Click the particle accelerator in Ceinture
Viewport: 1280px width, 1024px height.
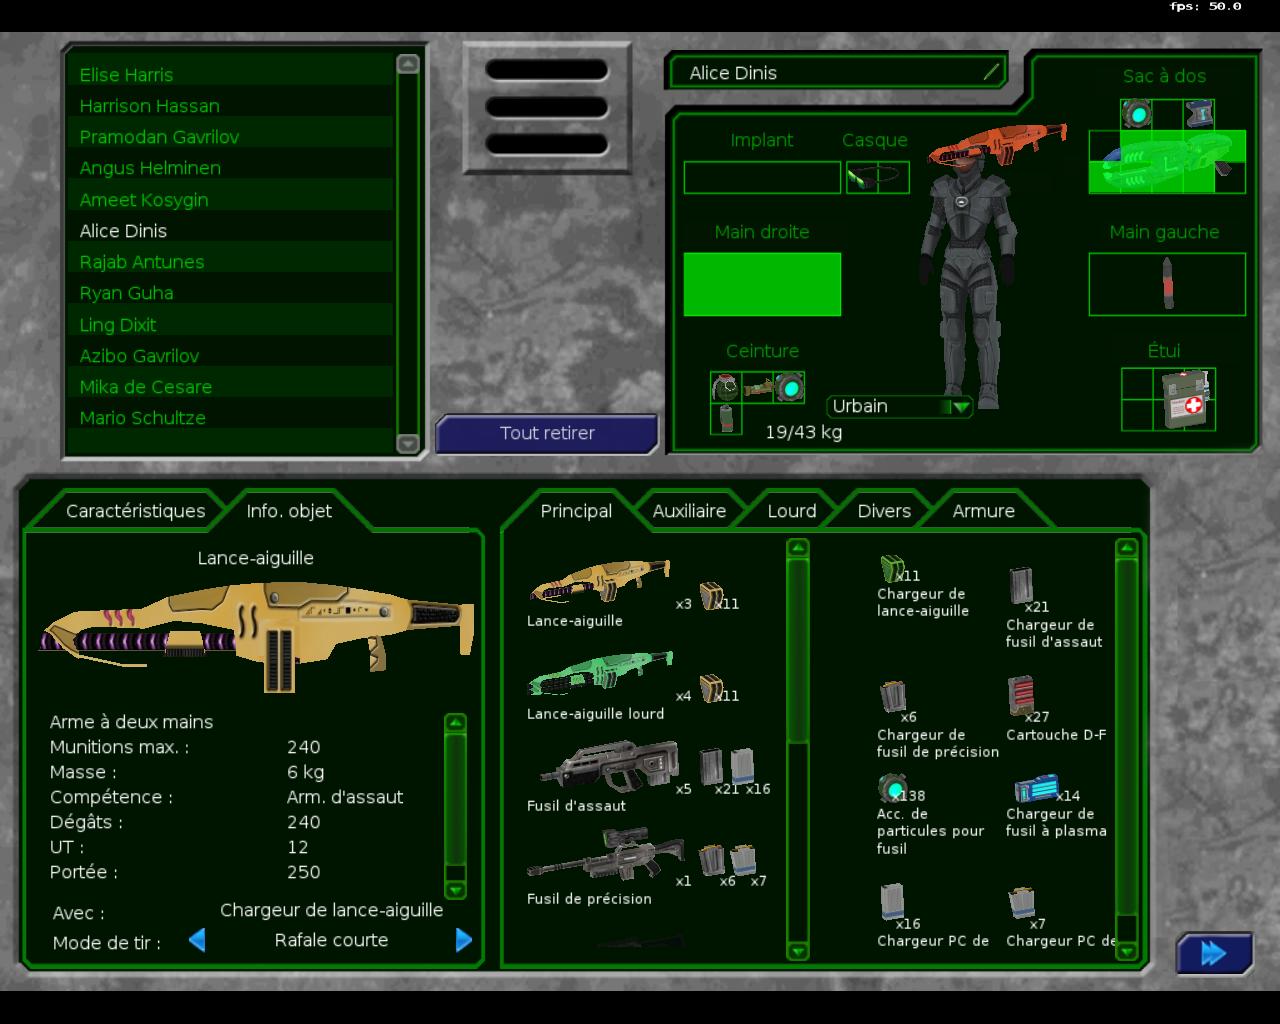(x=789, y=387)
